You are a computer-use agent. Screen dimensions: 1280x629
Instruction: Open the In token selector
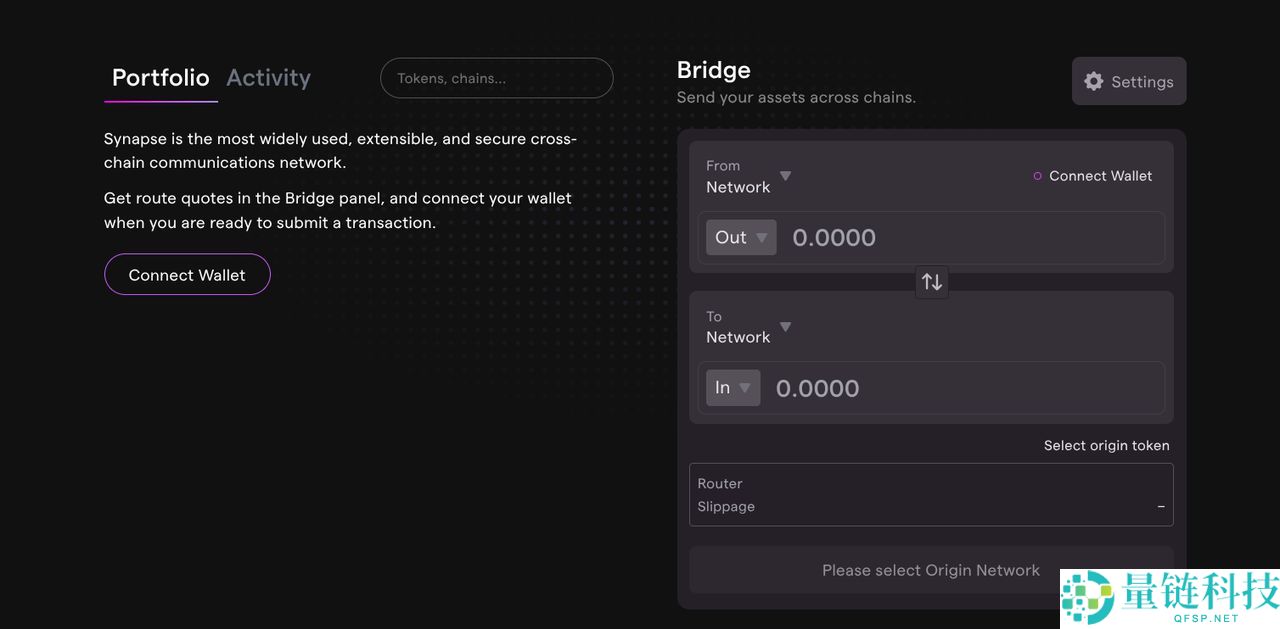pyautogui.click(x=733, y=388)
